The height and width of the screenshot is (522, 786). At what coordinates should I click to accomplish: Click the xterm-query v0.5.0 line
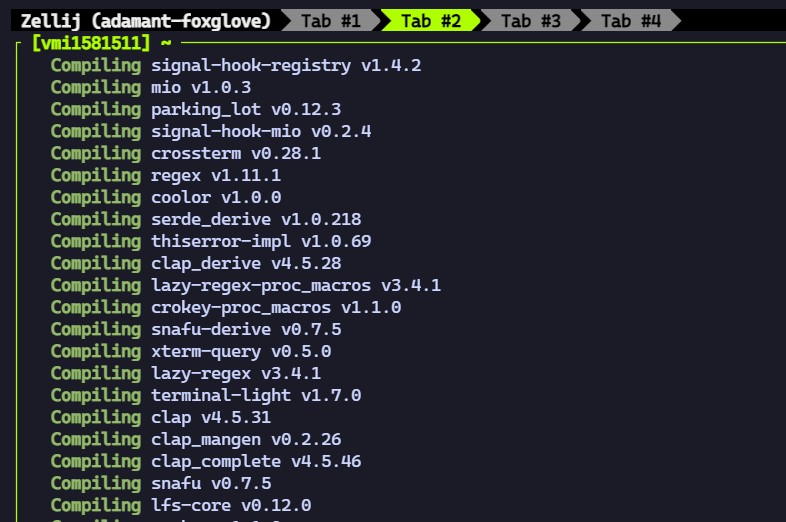(240, 351)
